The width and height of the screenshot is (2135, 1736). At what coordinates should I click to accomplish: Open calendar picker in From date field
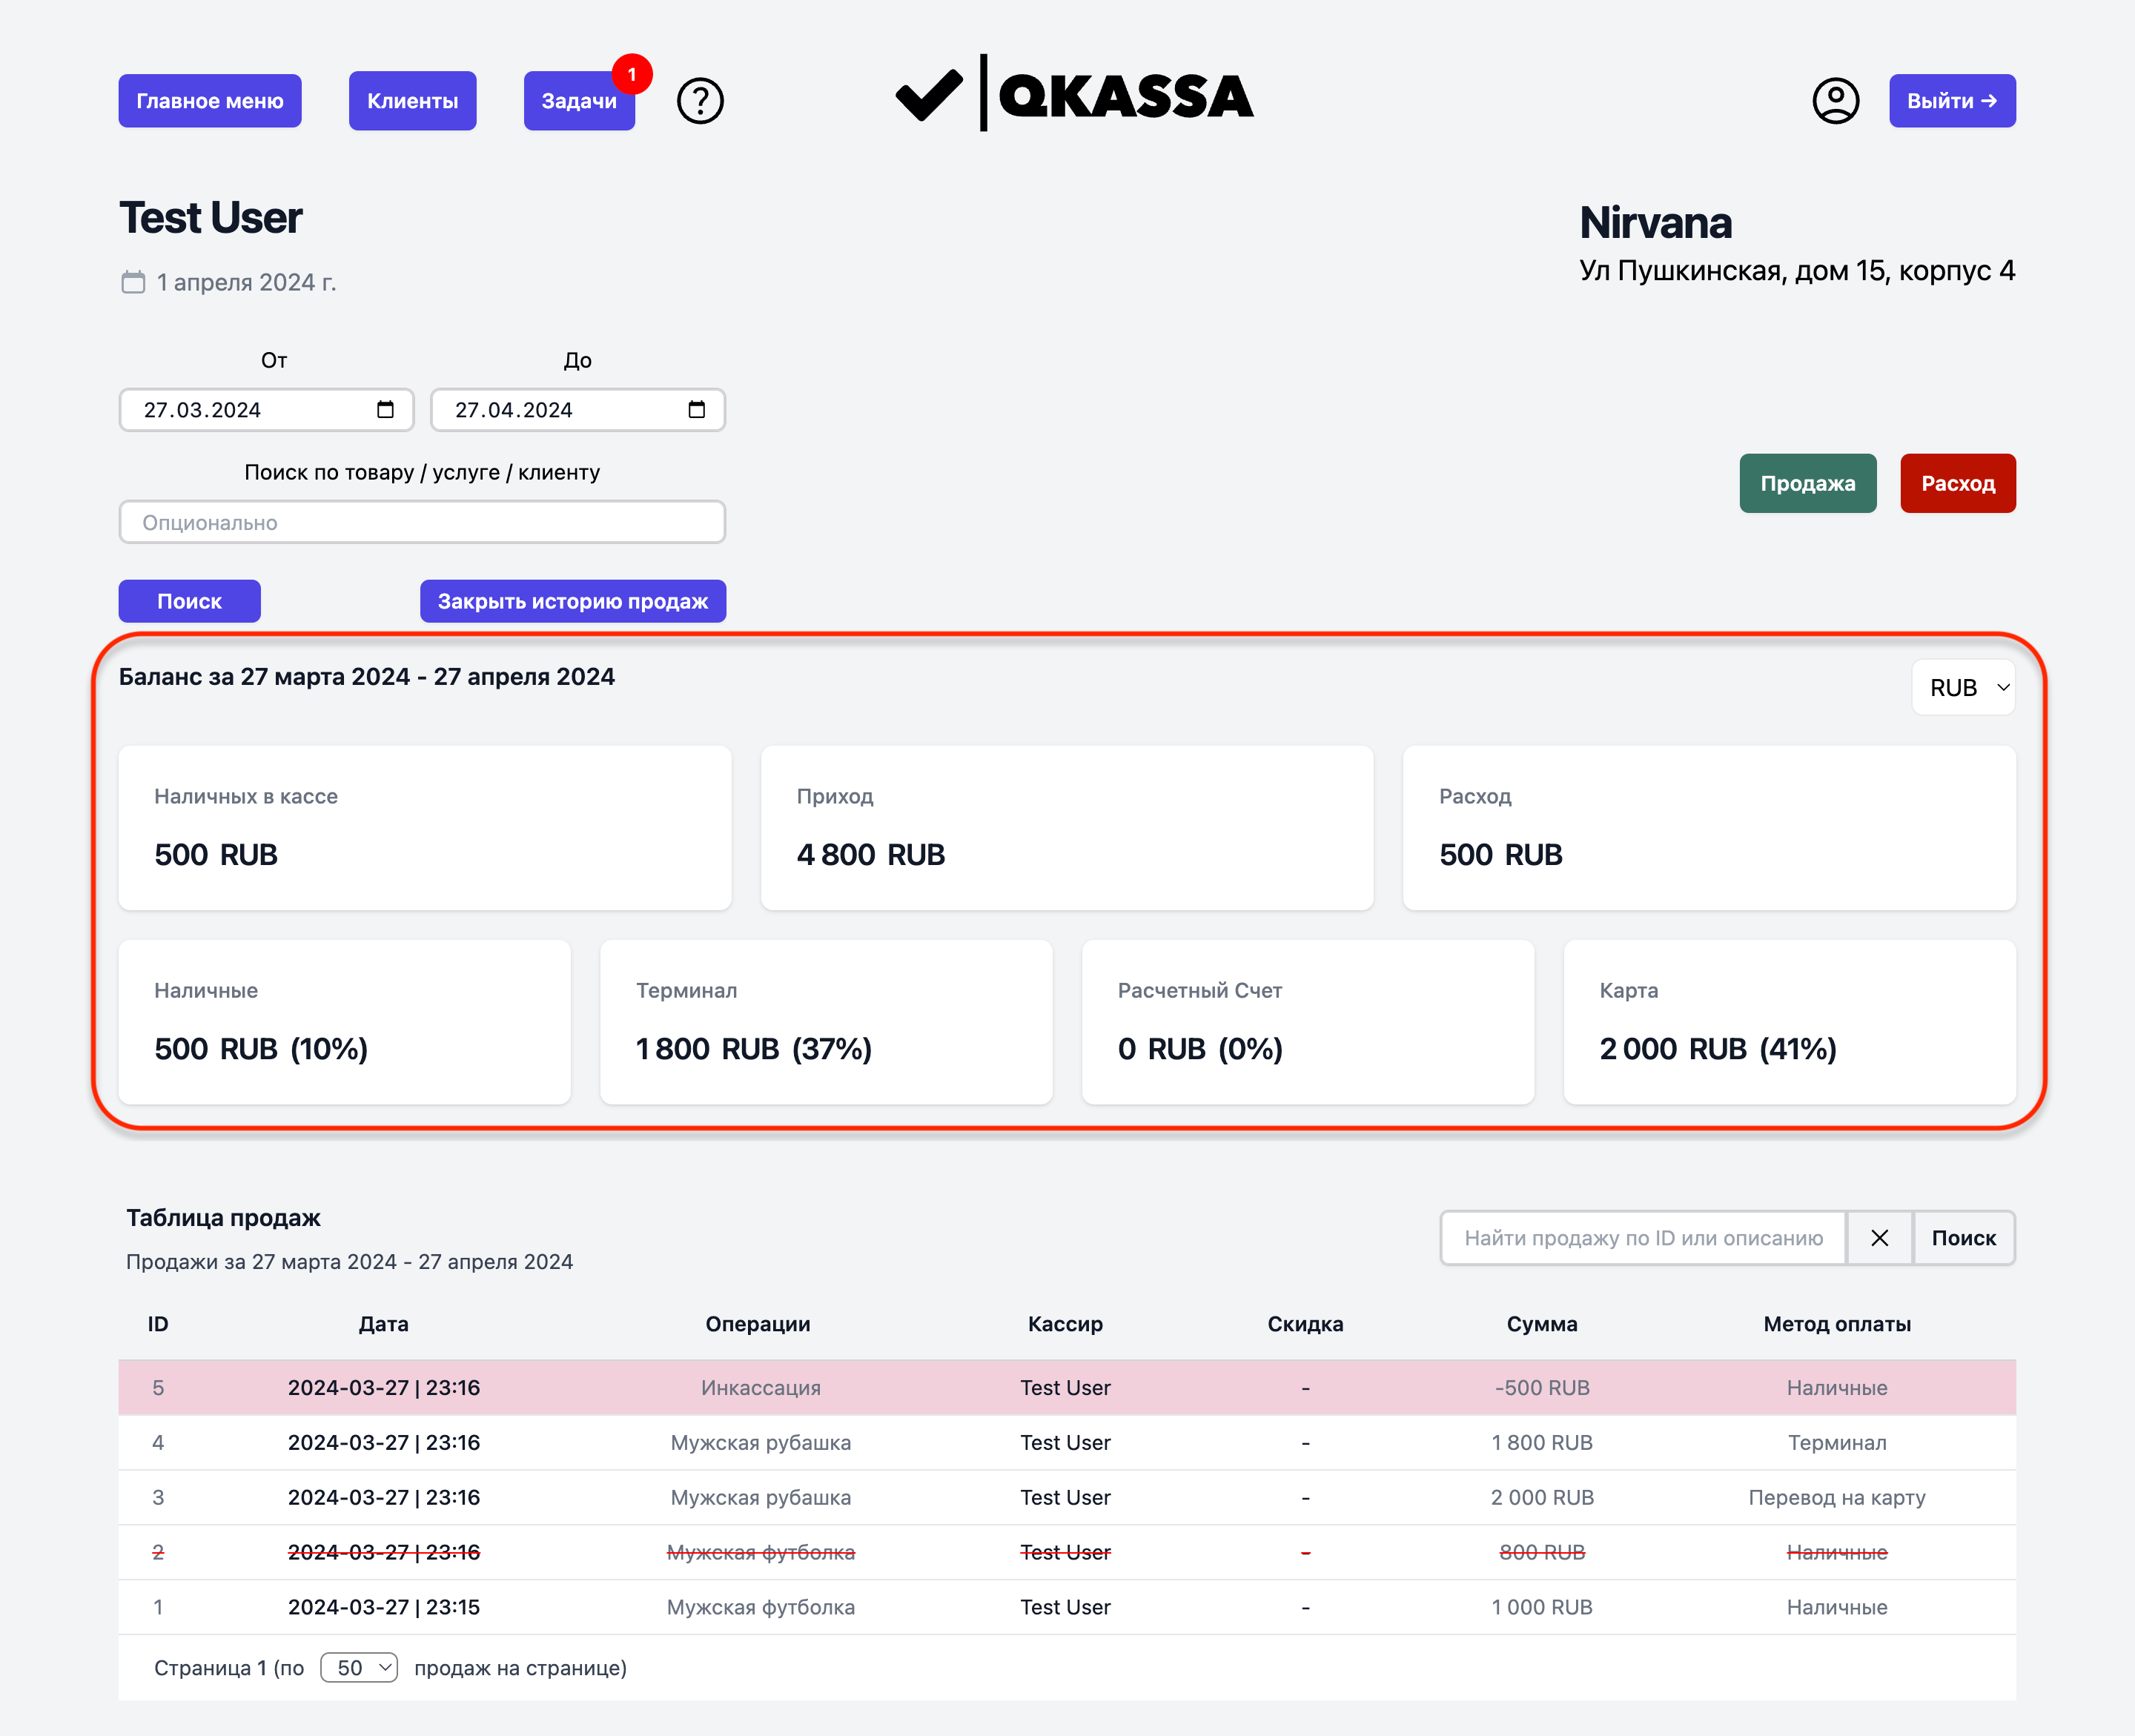(385, 410)
